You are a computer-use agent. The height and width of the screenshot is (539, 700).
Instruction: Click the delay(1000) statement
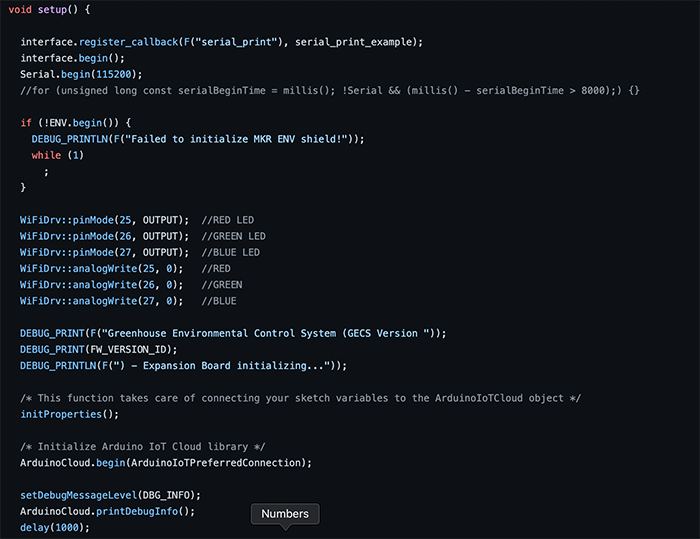54,527
